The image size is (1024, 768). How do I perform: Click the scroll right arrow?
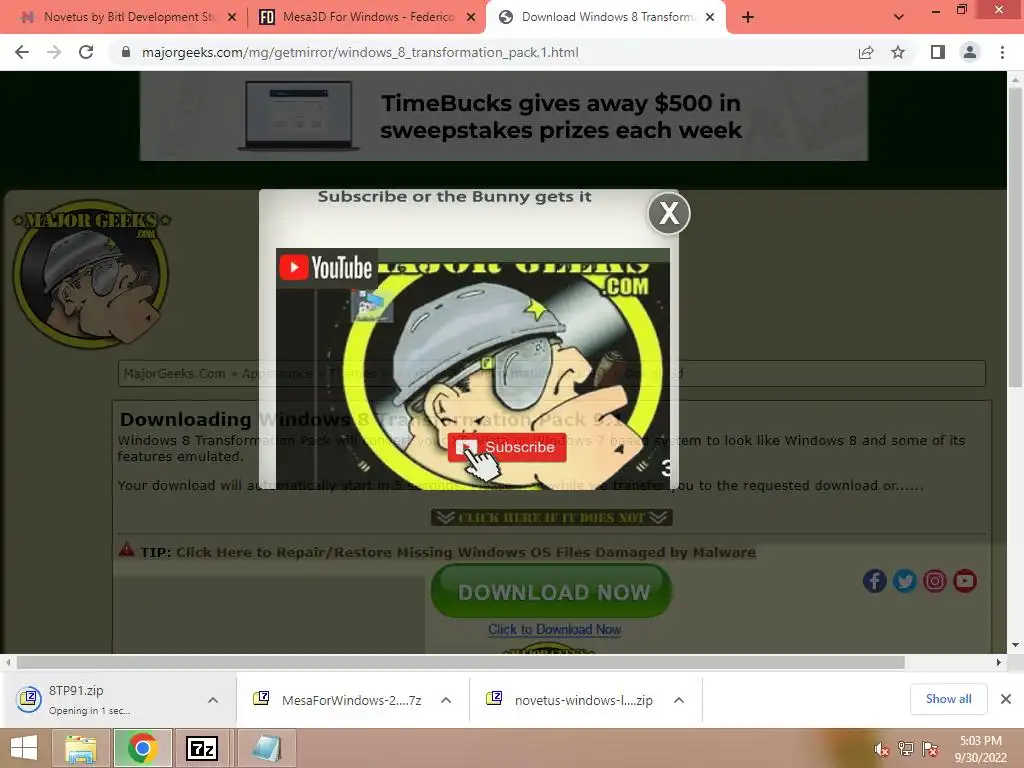(x=998, y=663)
